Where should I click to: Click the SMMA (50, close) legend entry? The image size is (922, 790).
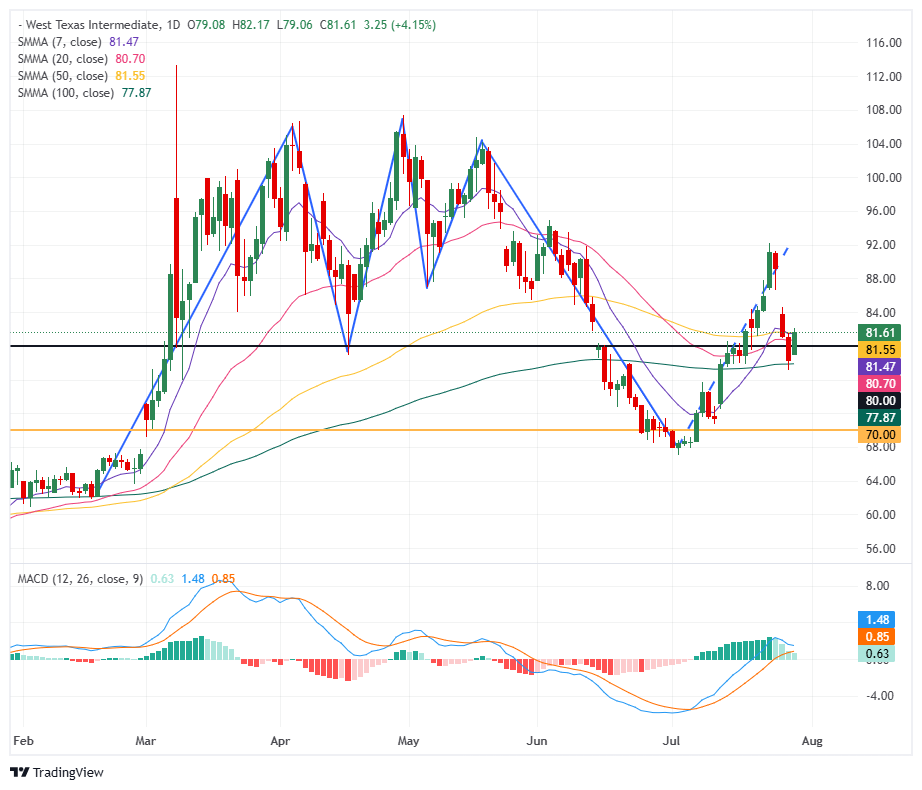point(81,76)
